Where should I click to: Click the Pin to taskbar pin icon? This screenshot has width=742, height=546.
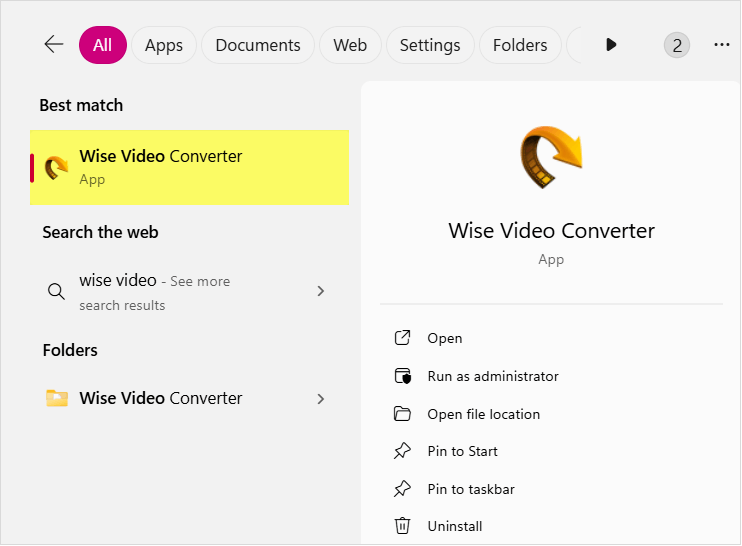pos(403,489)
